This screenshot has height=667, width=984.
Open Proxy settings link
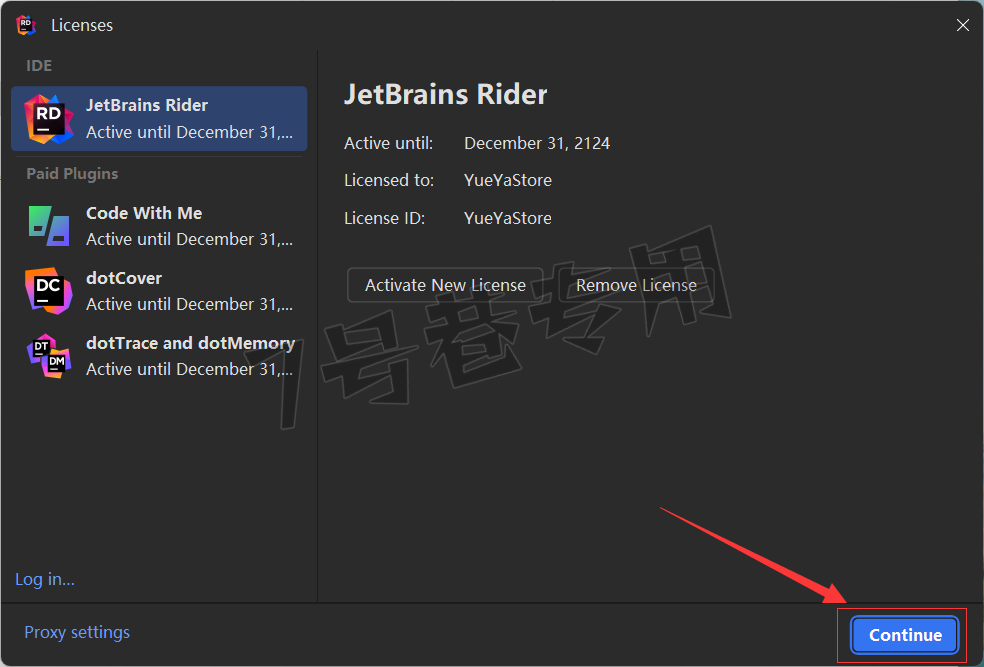77,632
